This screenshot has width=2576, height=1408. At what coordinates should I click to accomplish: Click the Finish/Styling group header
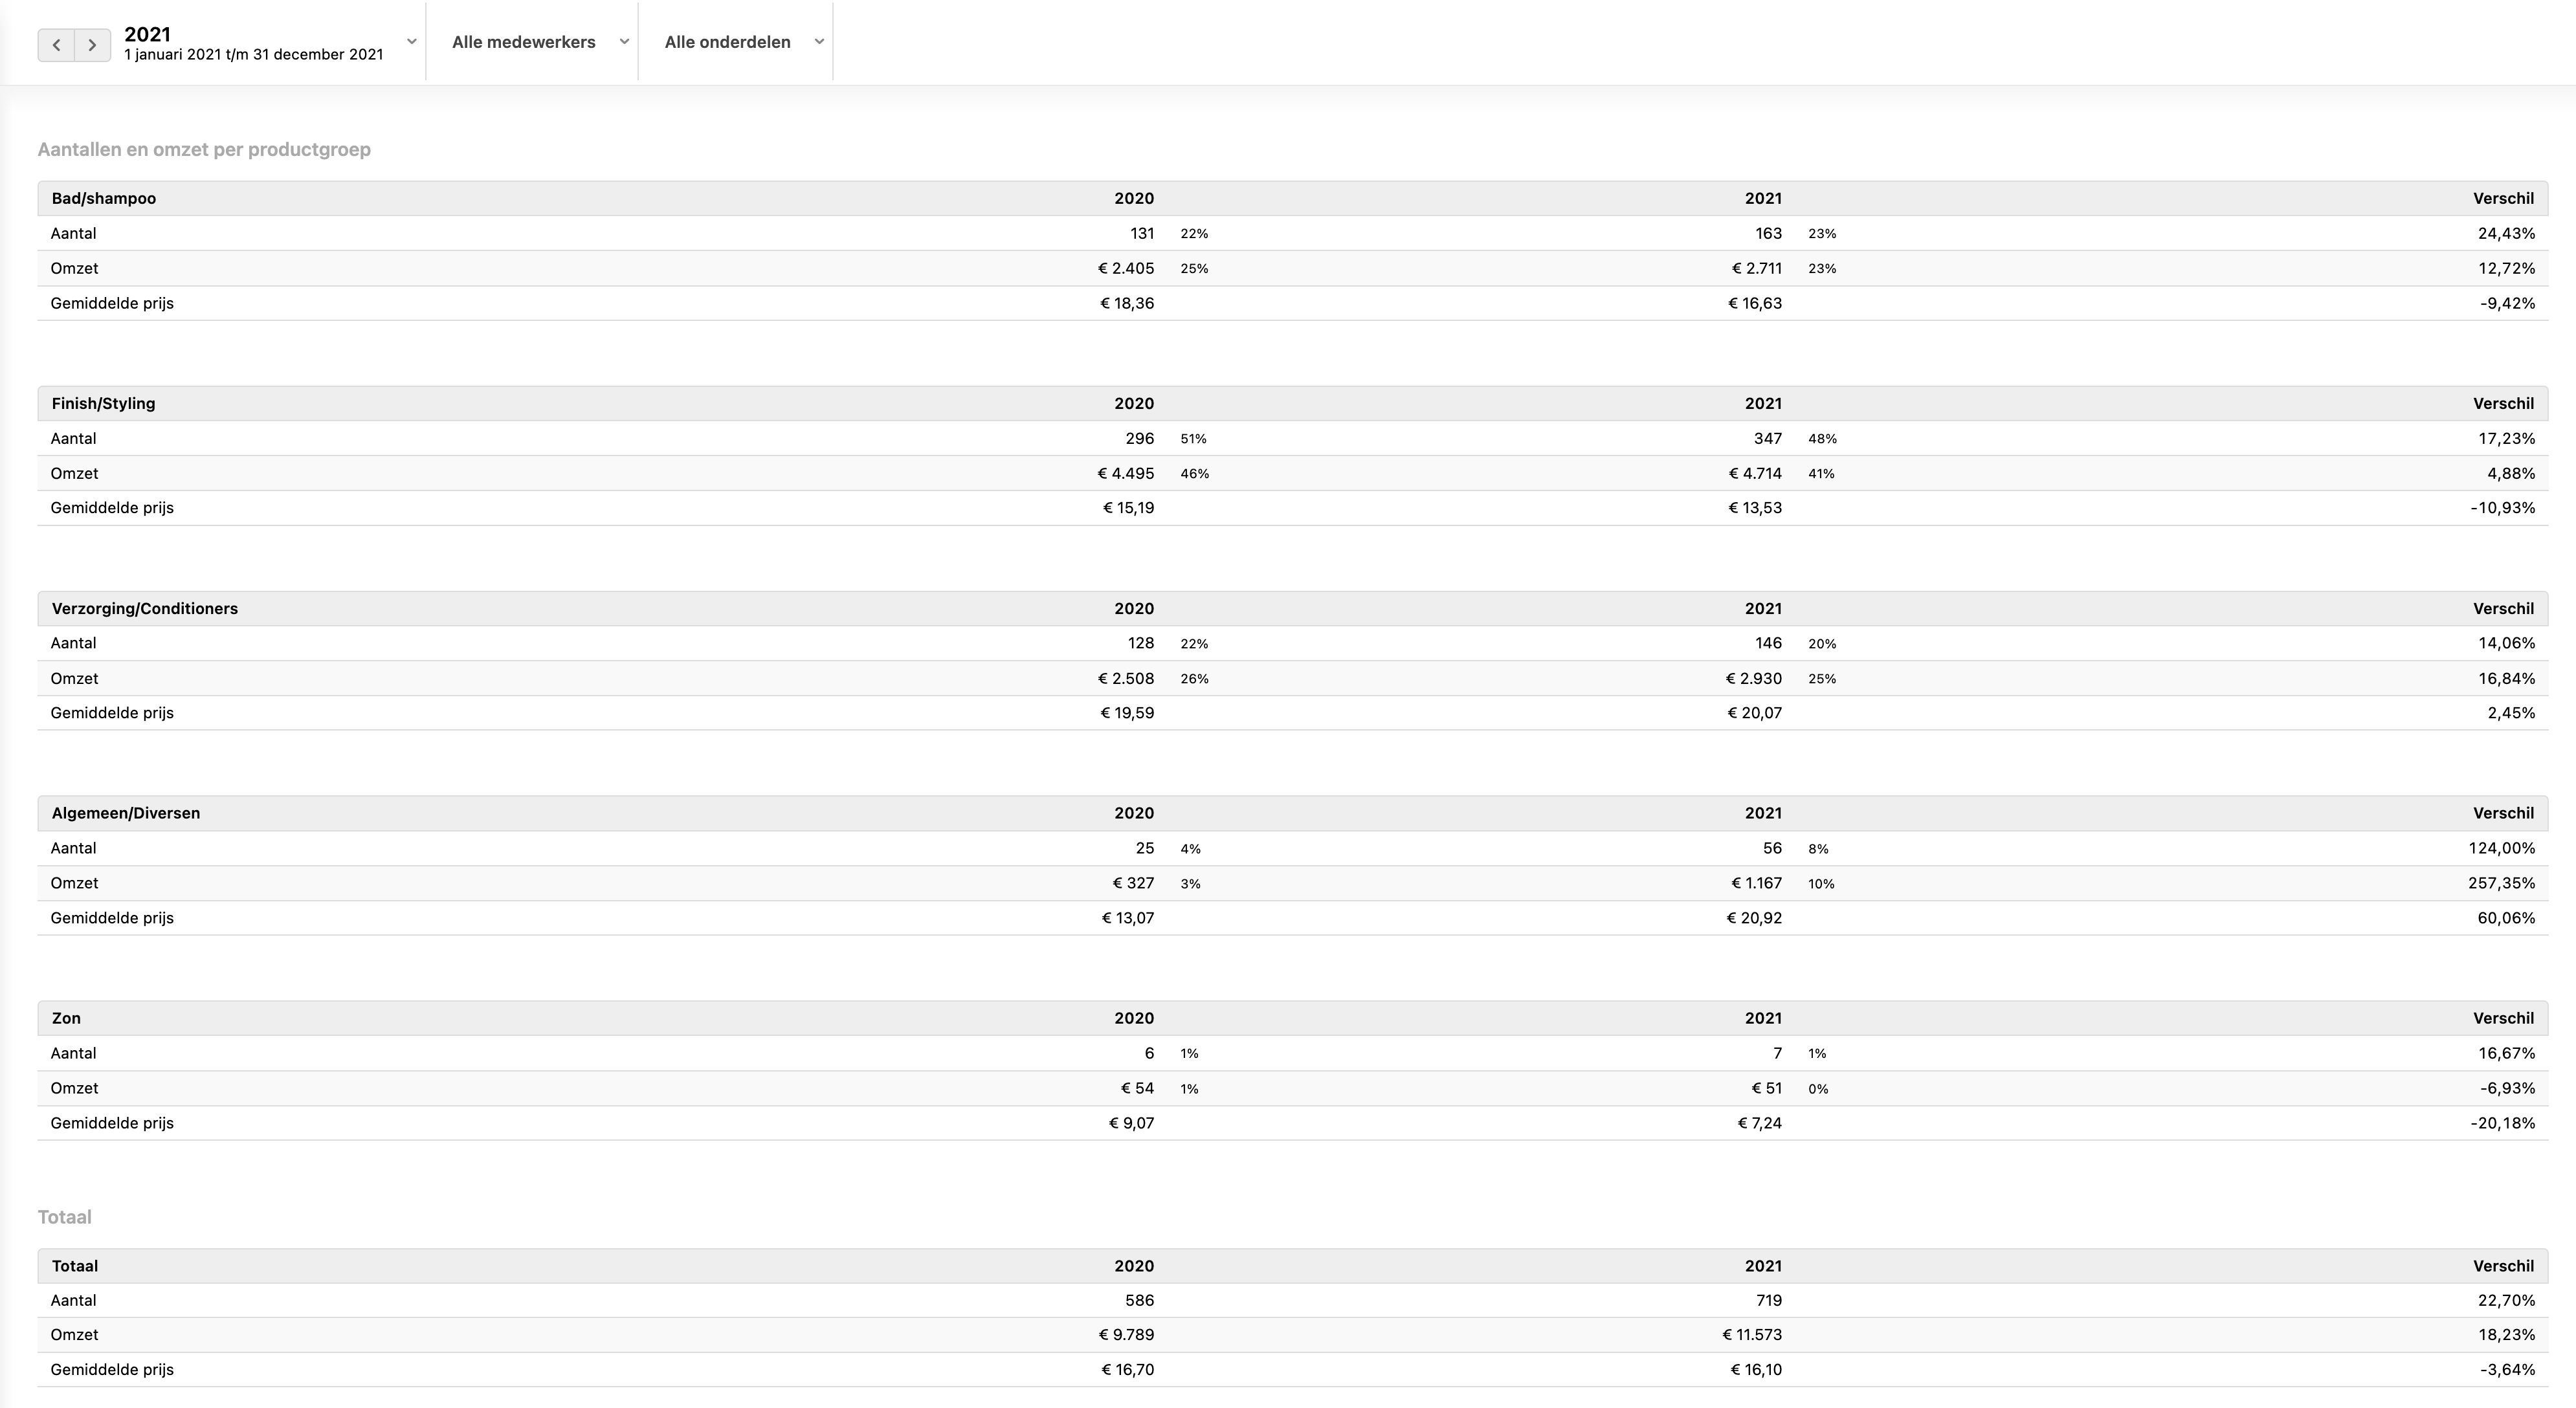click(x=103, y=403)
